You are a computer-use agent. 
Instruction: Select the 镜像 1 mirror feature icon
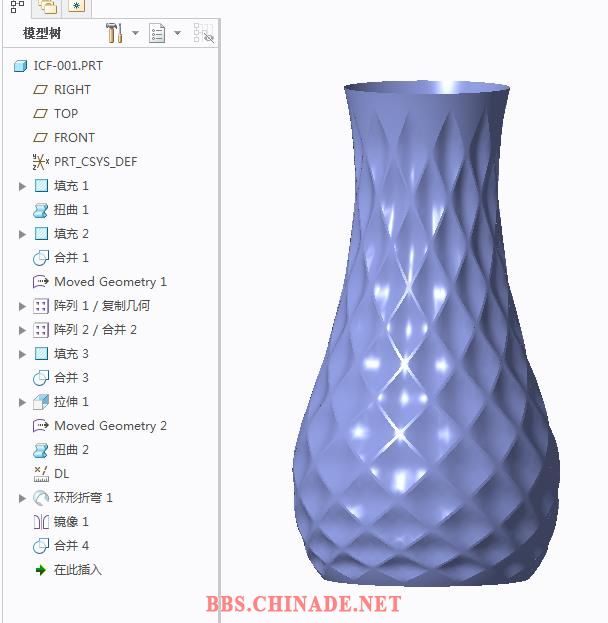tap(41, 522)
